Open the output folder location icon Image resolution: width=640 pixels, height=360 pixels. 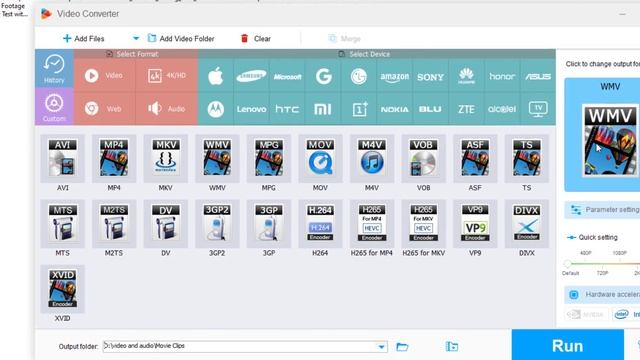(x=451, y=347)
